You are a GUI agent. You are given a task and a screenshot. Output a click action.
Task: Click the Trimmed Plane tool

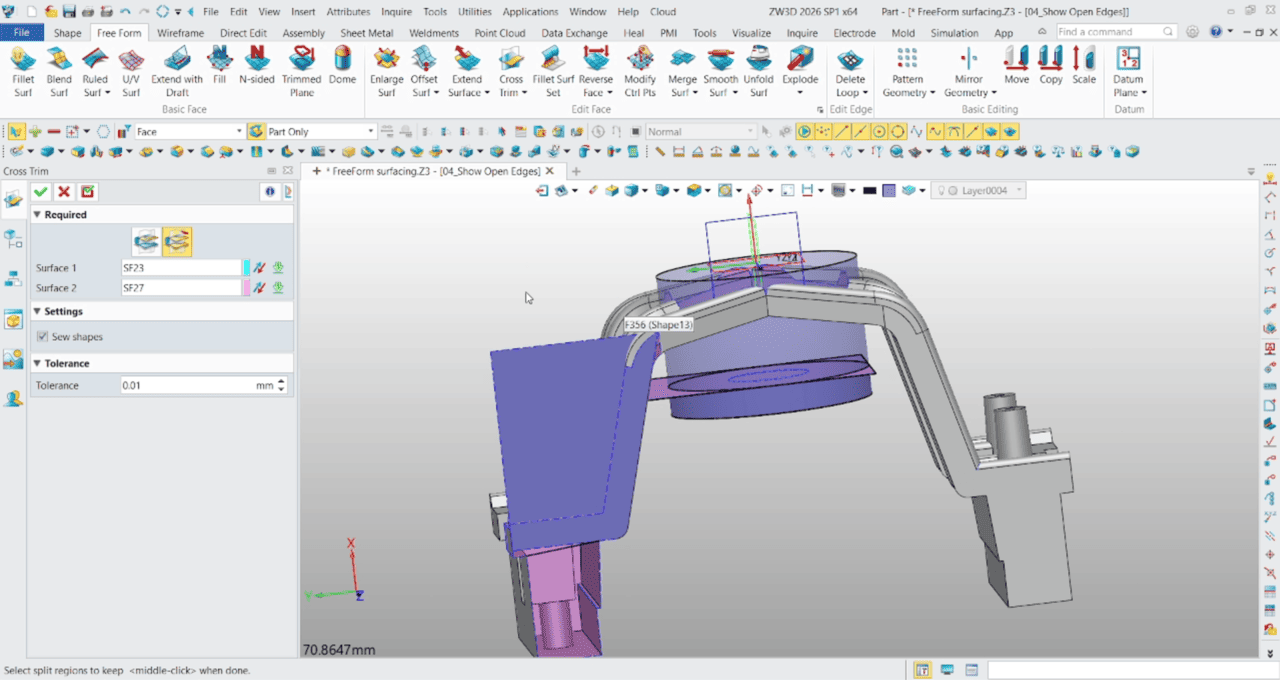tap(301, 71)
